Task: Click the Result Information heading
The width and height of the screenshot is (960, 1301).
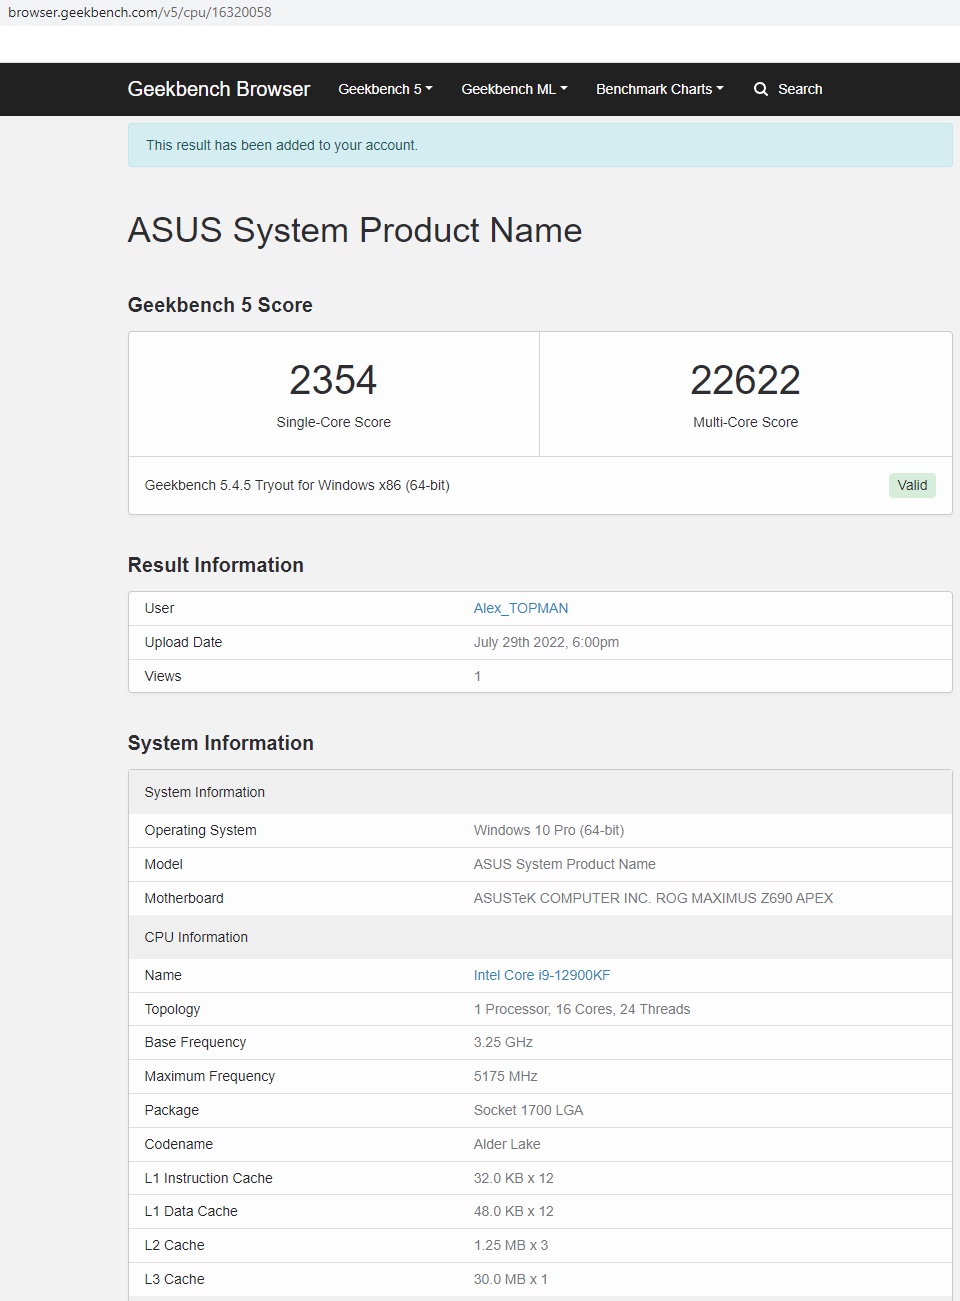Action: coord(216,565)
